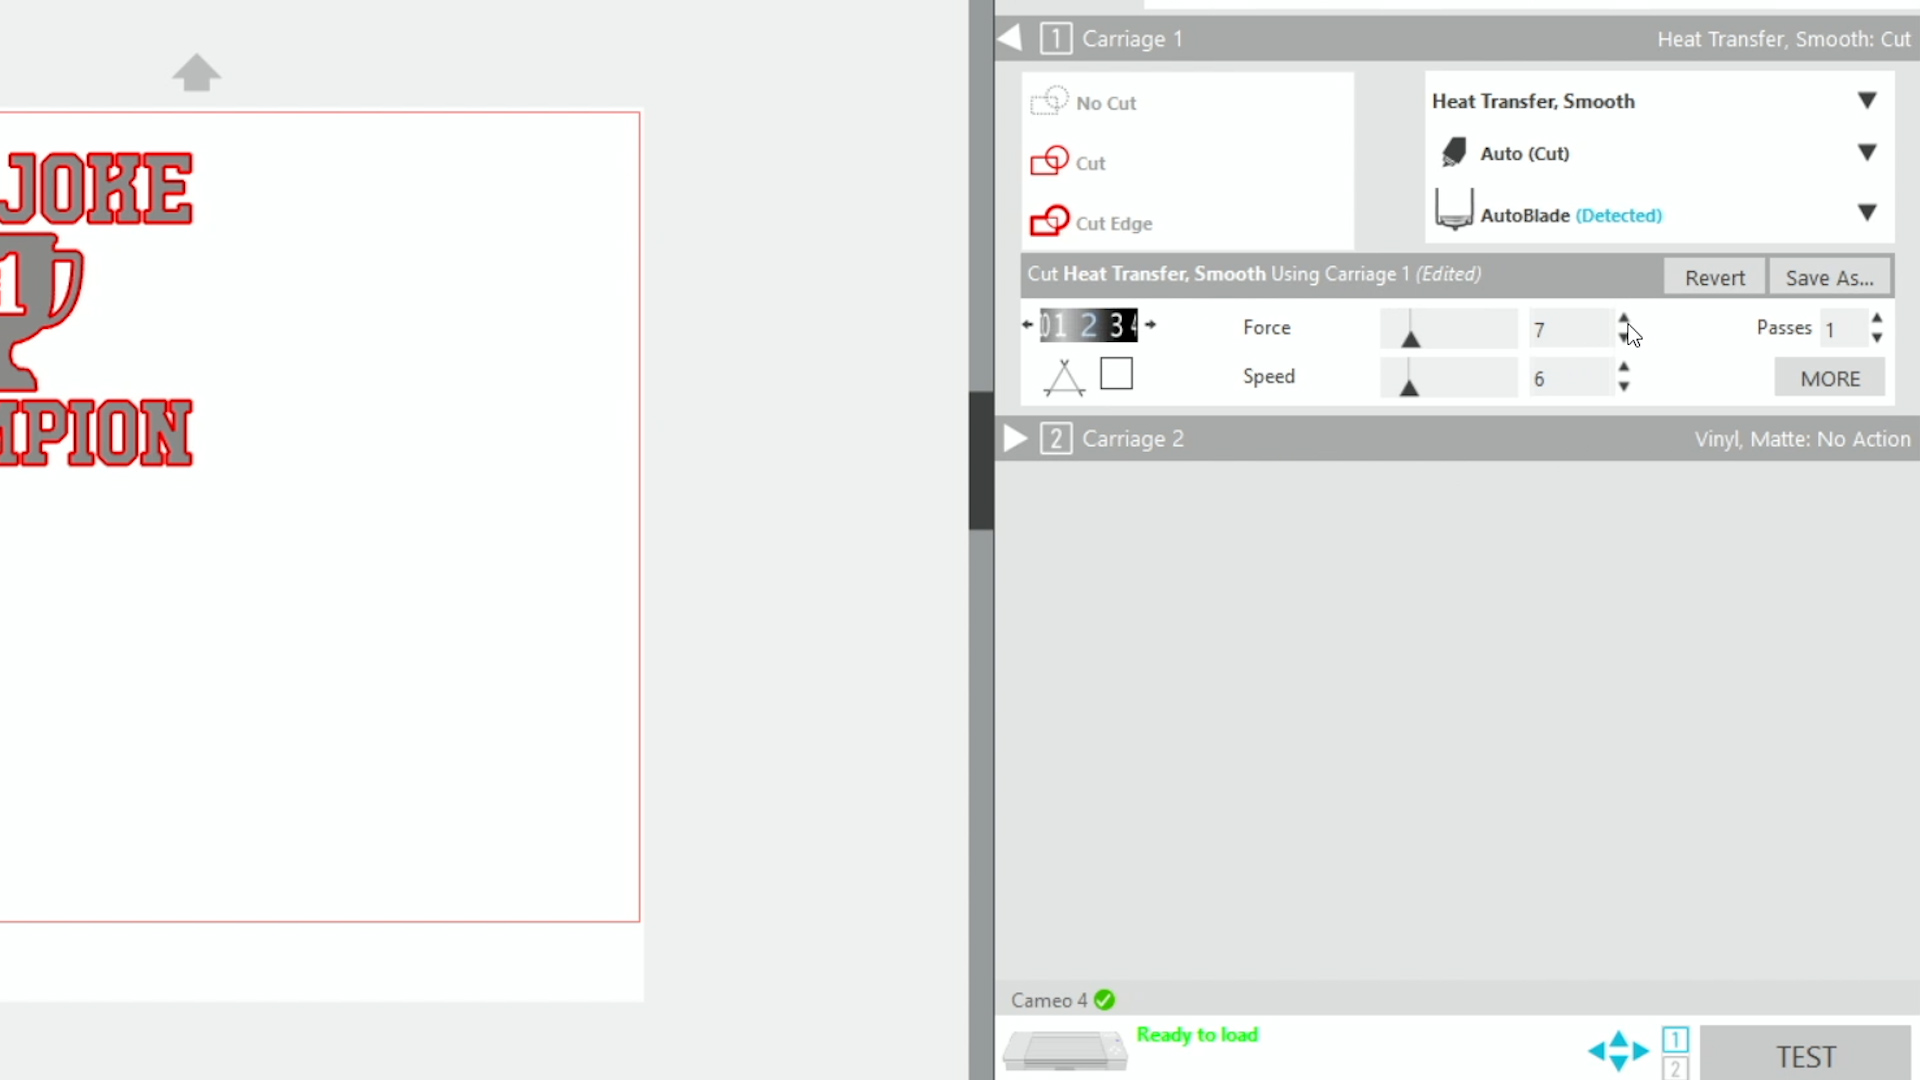This screenshot has width=1920, height=1080.
Task: Click the blade depth right arrow
Action: point(1151,324)
